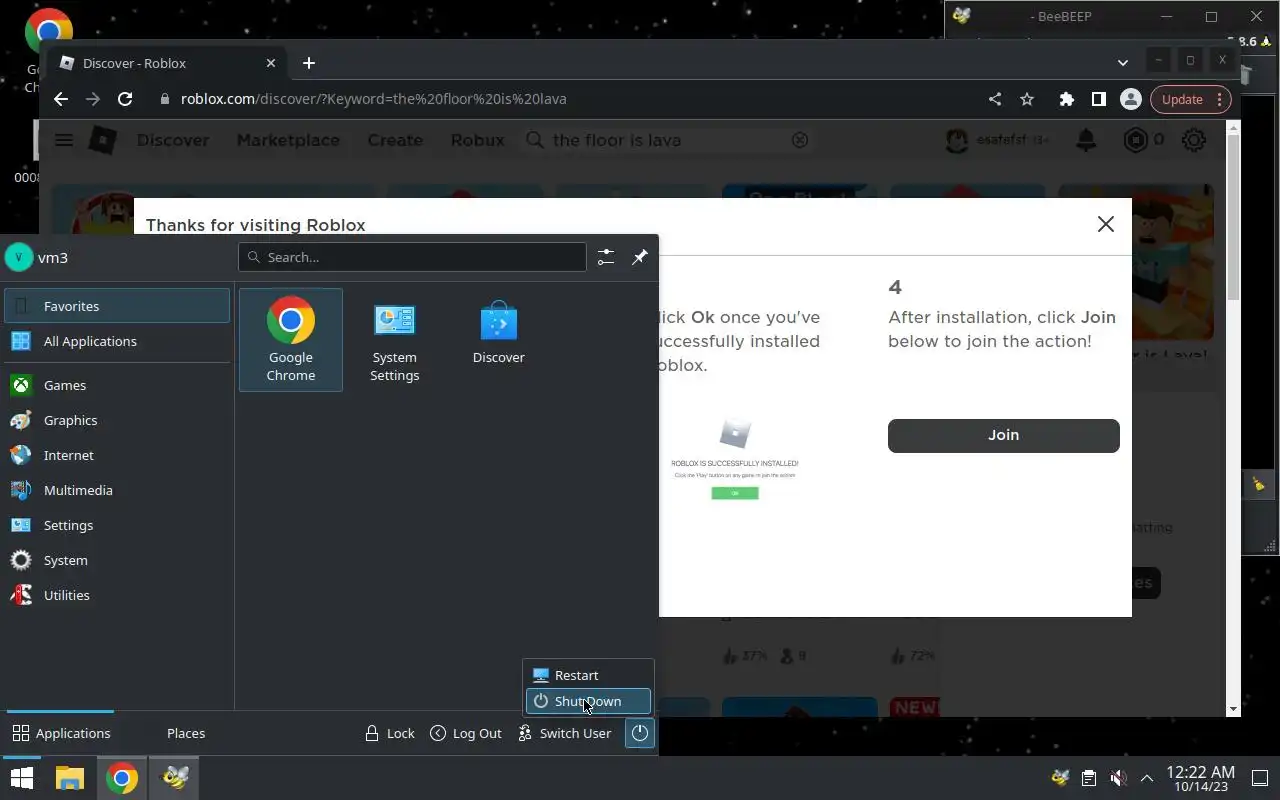The height and width of the screenshot is (800, 1280).
Task: Open Roblox Robux balance icon
Action: pyautogui.click(x=1136, y=140)
